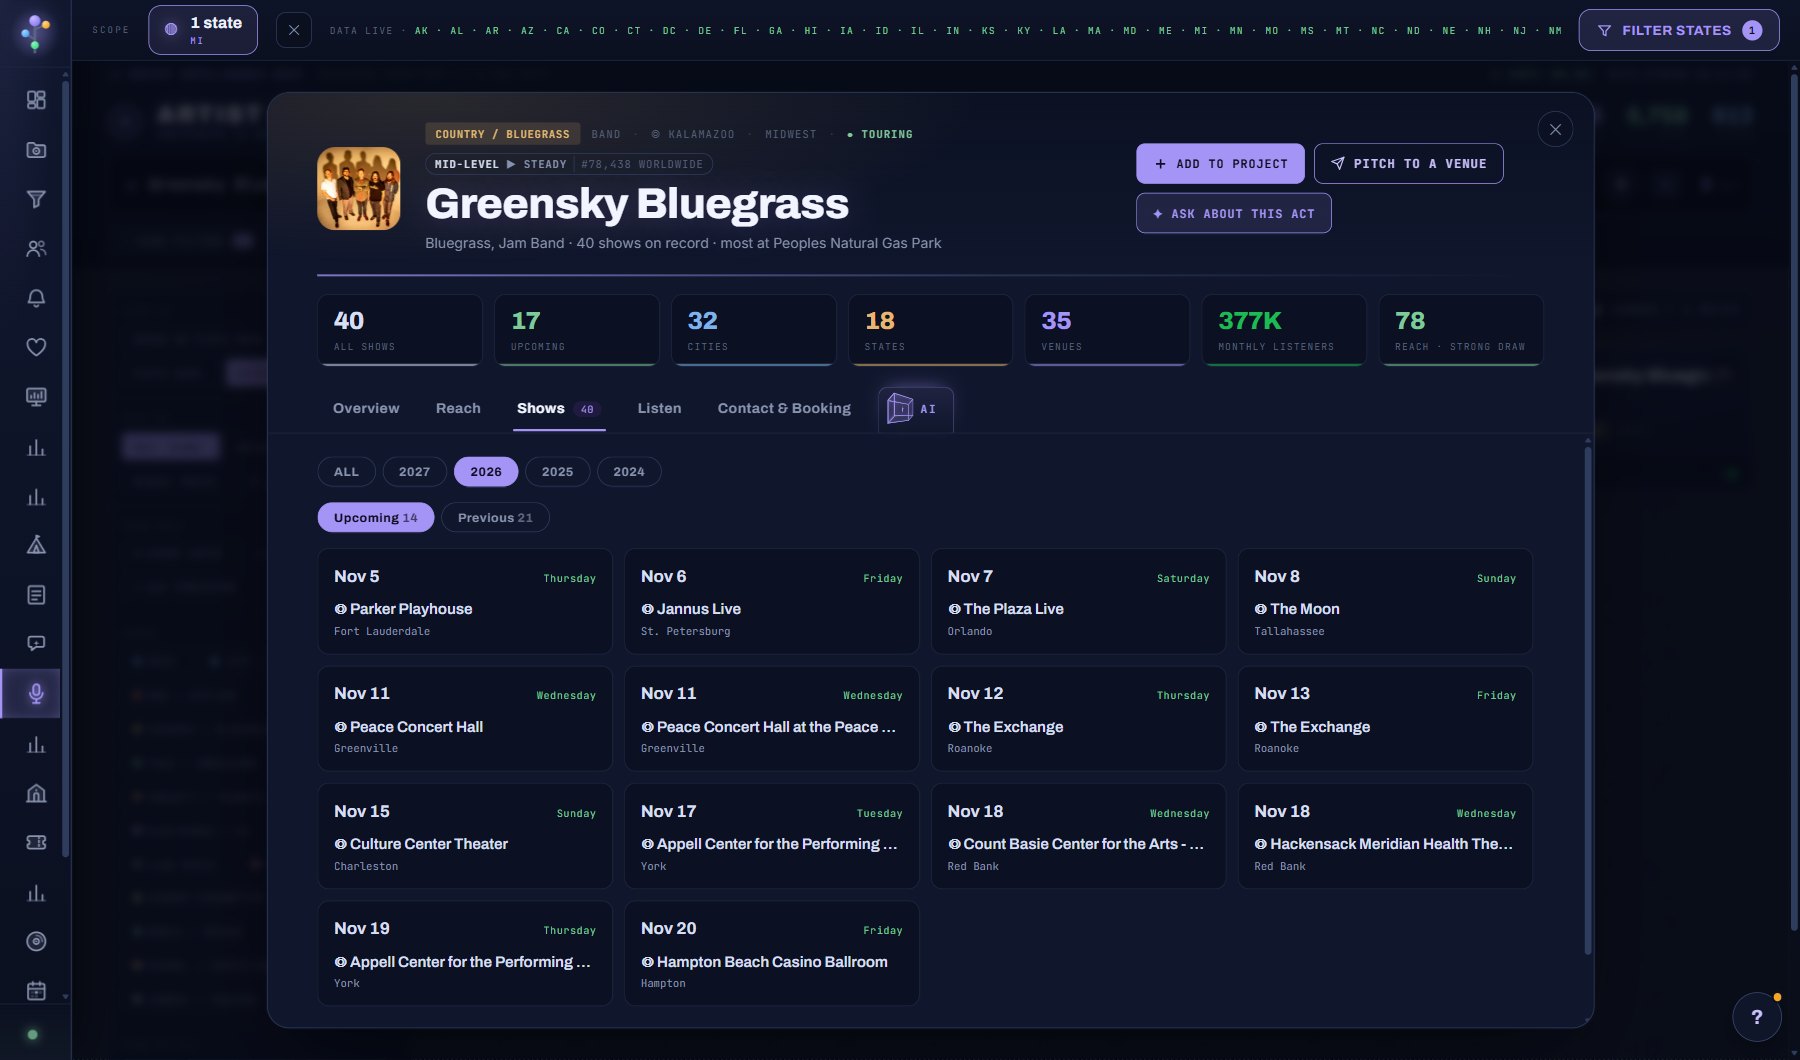This screenshot has height=1060, width=1800.
Task: Toggle the Upcoming 14 shows filter
Action: click(x=376, y=517)
